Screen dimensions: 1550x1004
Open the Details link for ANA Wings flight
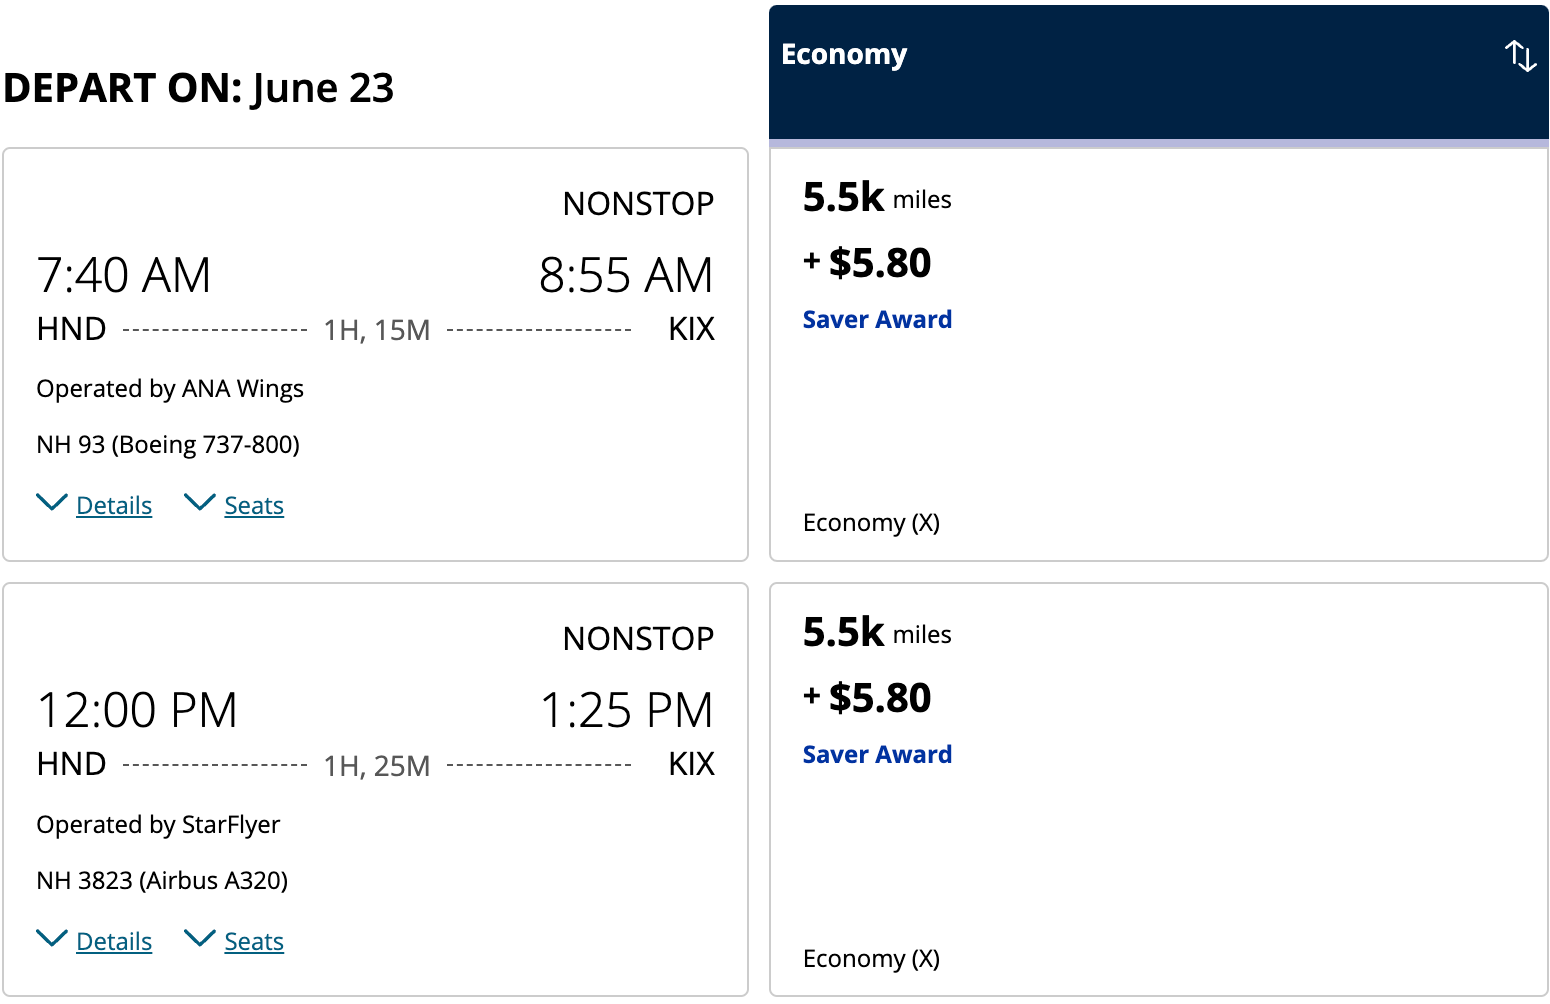click(x=114, y=506)
